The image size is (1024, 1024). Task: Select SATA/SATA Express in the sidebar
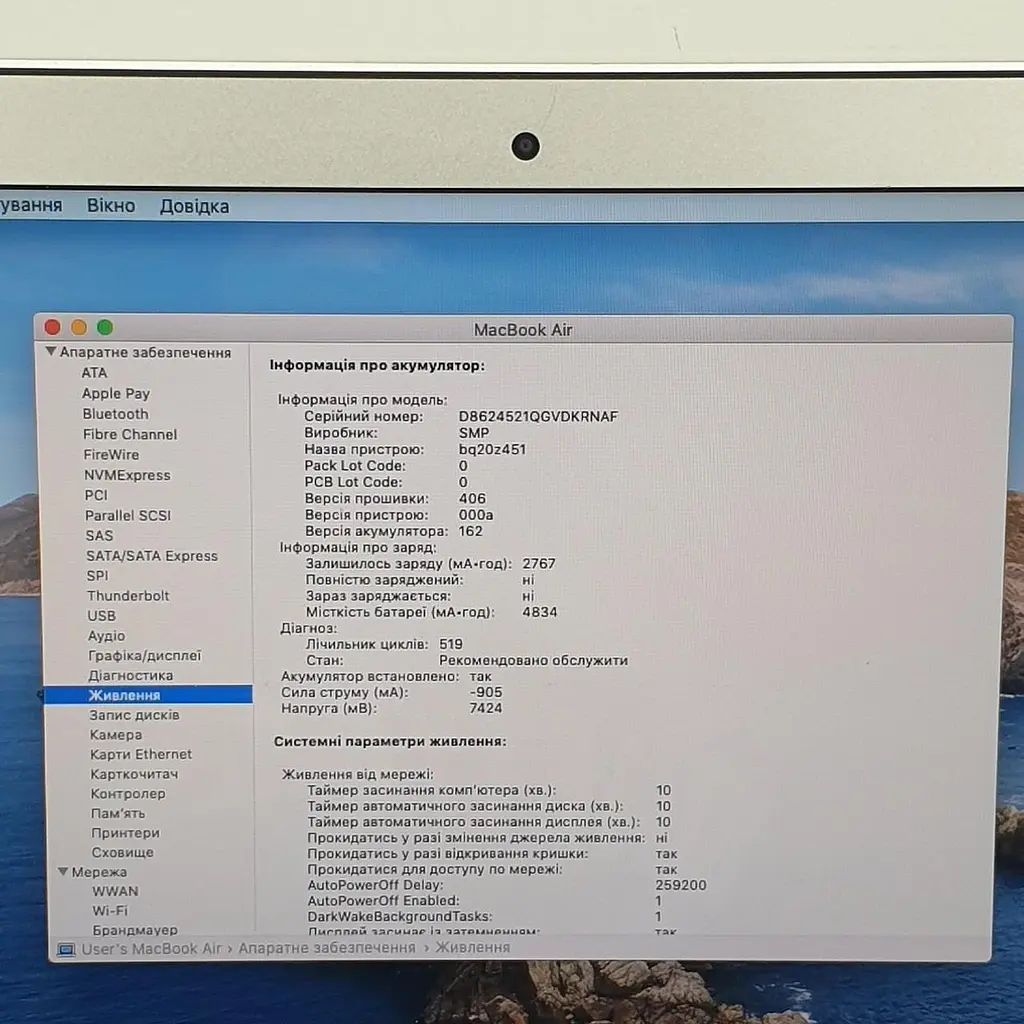pyautogui.click(x=152, y=556)
